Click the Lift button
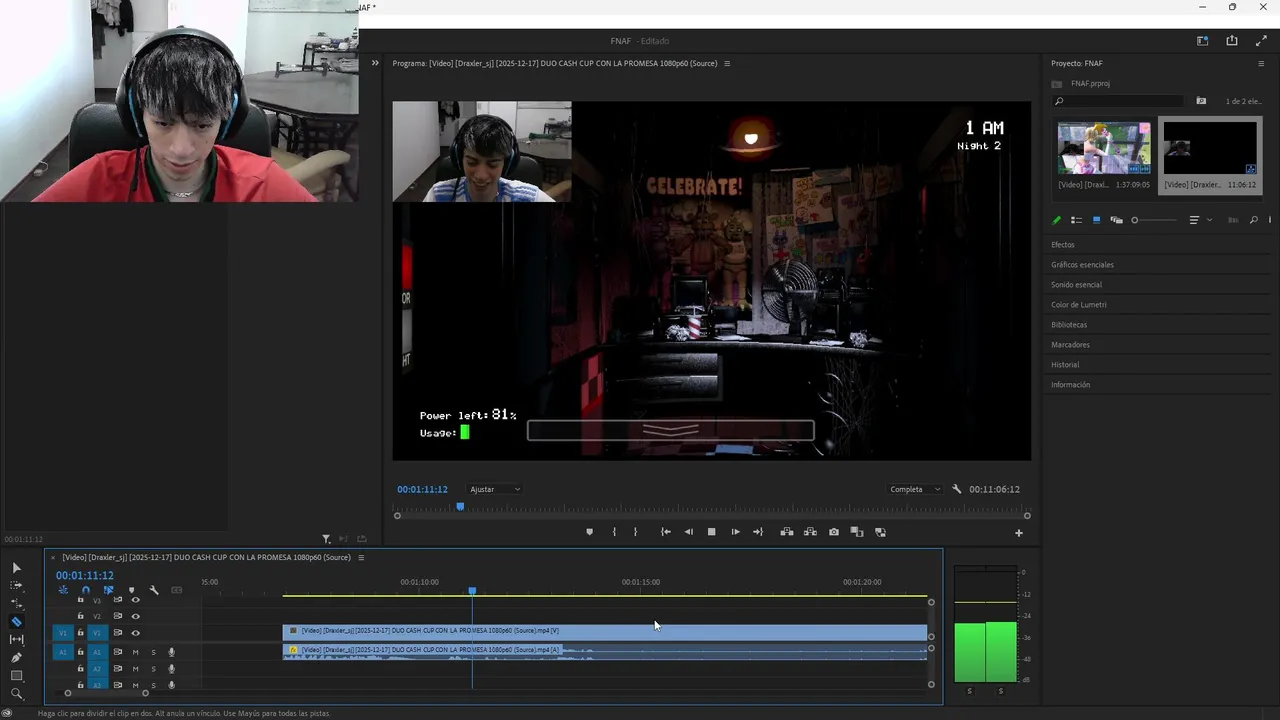 point(787,532)
